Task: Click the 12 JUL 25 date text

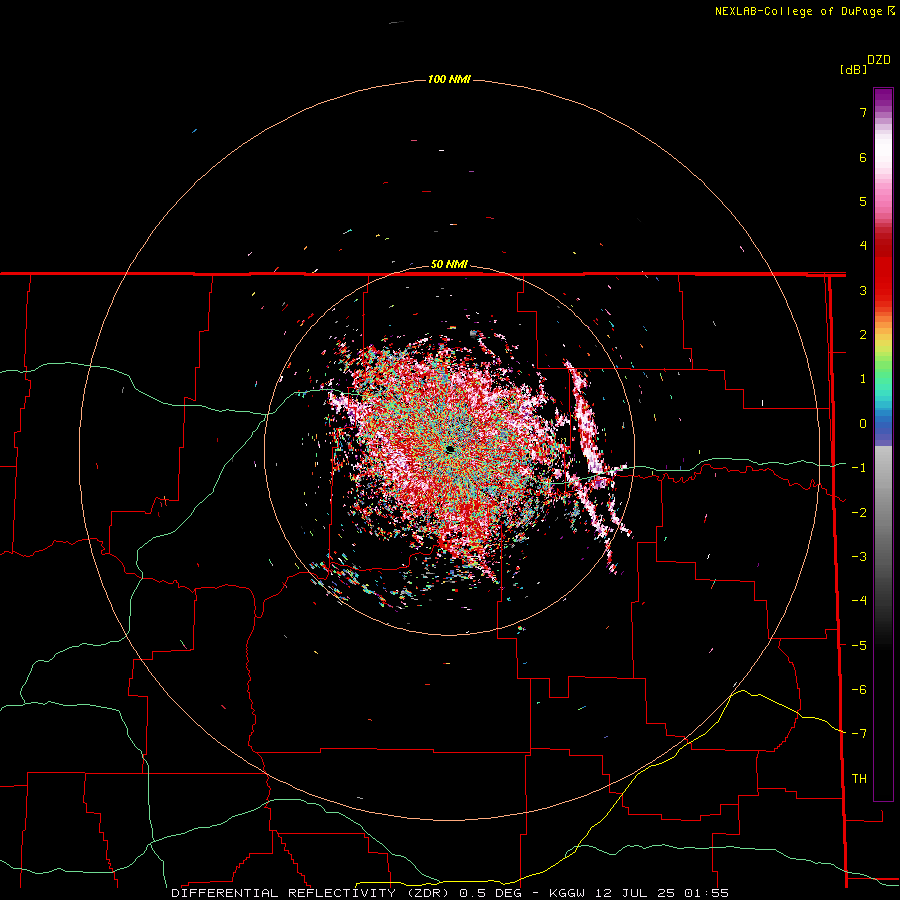Action: tap(635, 893)
